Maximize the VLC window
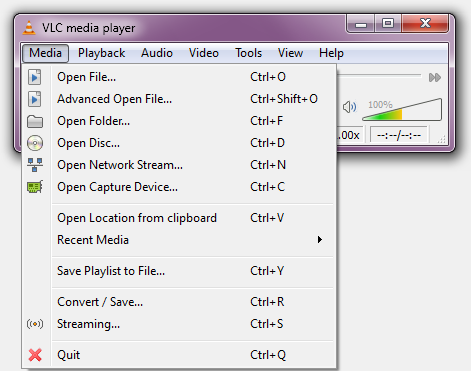Image resolution: width=471 pixels, height=371 pixels. tap(388, 24)
